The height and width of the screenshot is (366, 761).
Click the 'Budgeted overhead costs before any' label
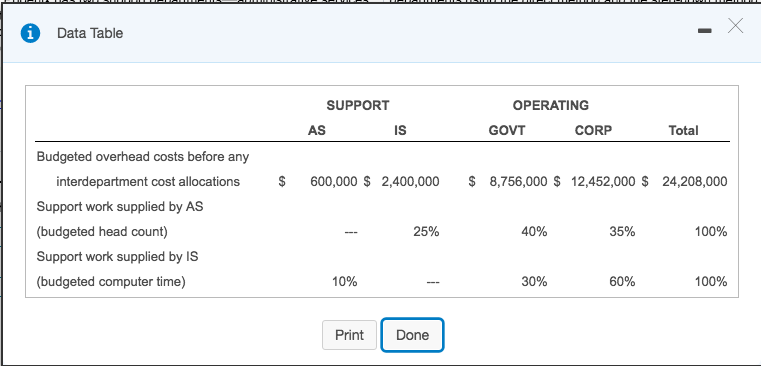point(143,157)
